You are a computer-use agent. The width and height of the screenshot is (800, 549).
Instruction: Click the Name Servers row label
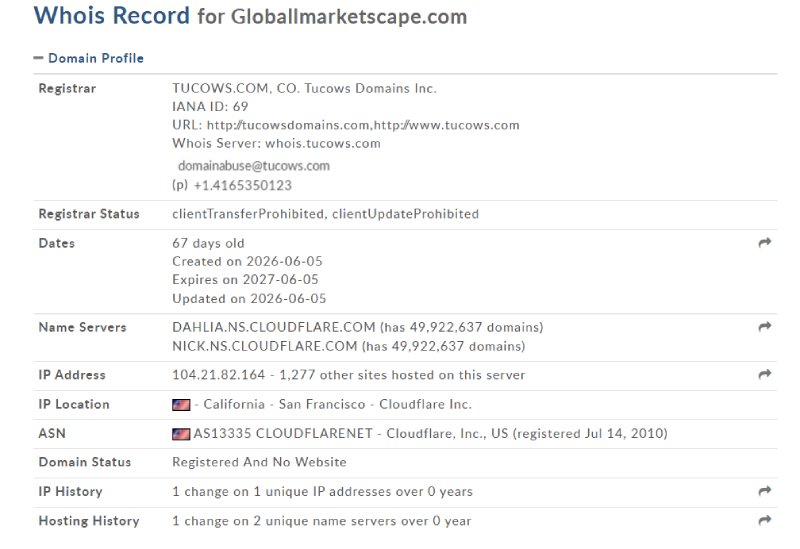pos(82,327)
